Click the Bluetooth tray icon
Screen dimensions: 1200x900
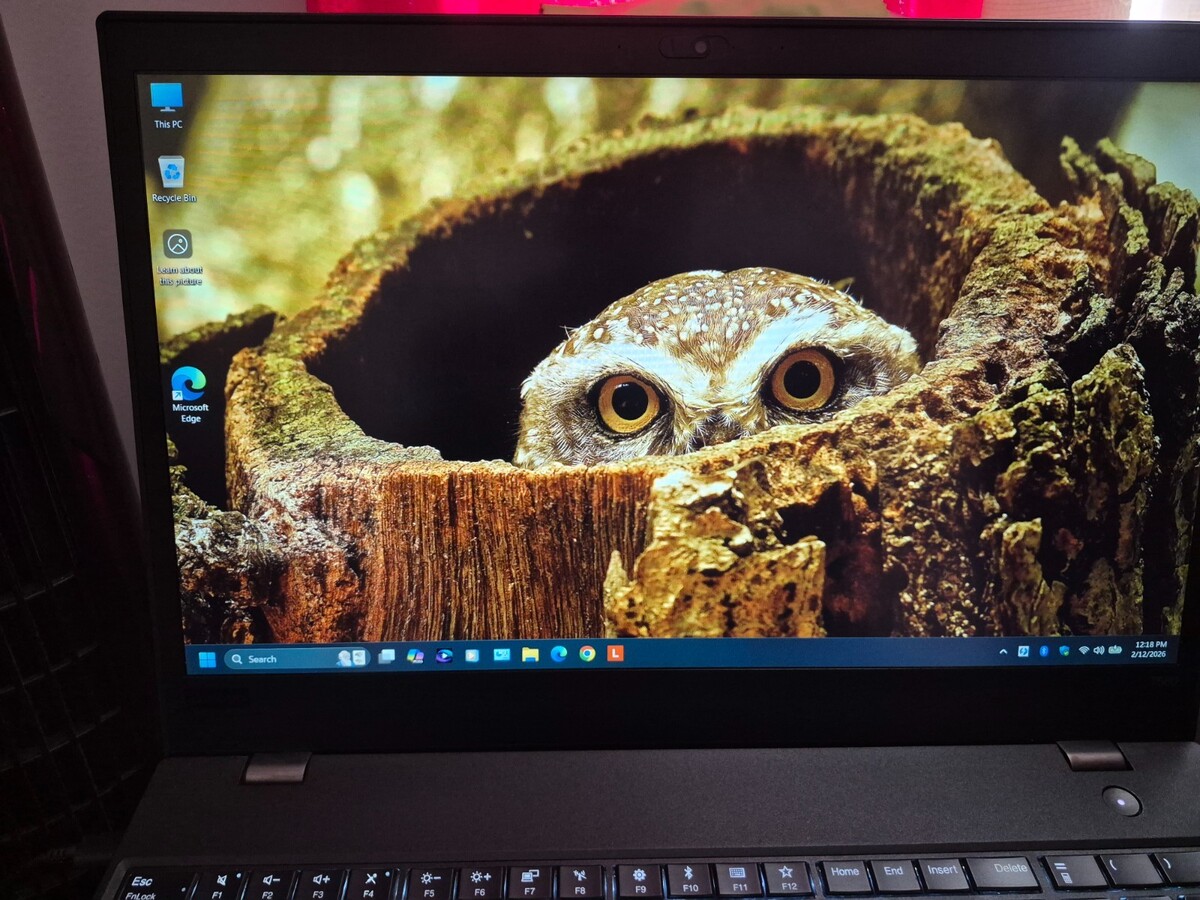click(x=1043, y=651)
